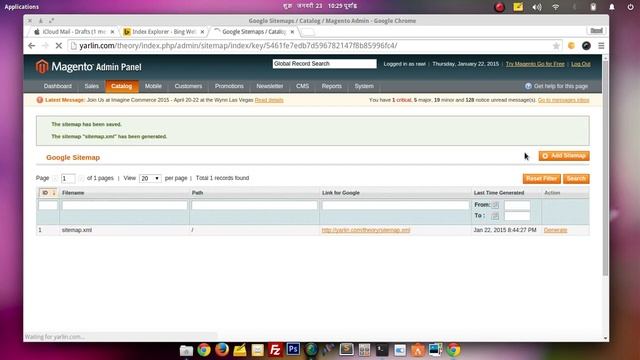
Task: Open the Mobile menu
Action: tap(153, 86)
